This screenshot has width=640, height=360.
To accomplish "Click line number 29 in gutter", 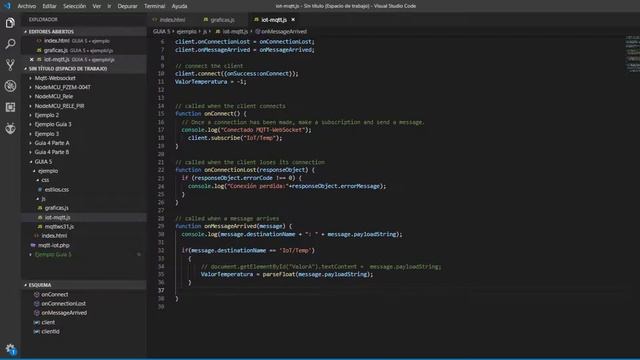I will pos(161,226).
